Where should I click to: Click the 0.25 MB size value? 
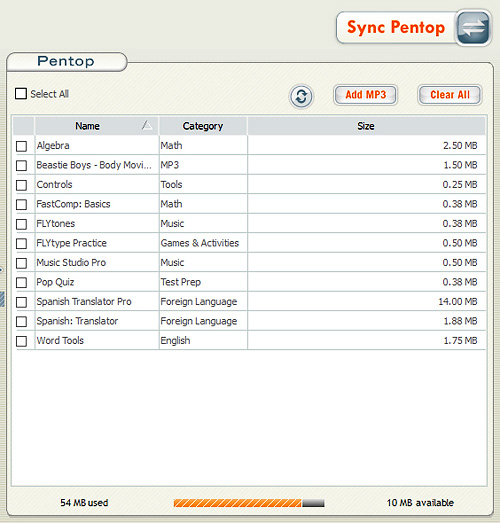coord(460,184)
